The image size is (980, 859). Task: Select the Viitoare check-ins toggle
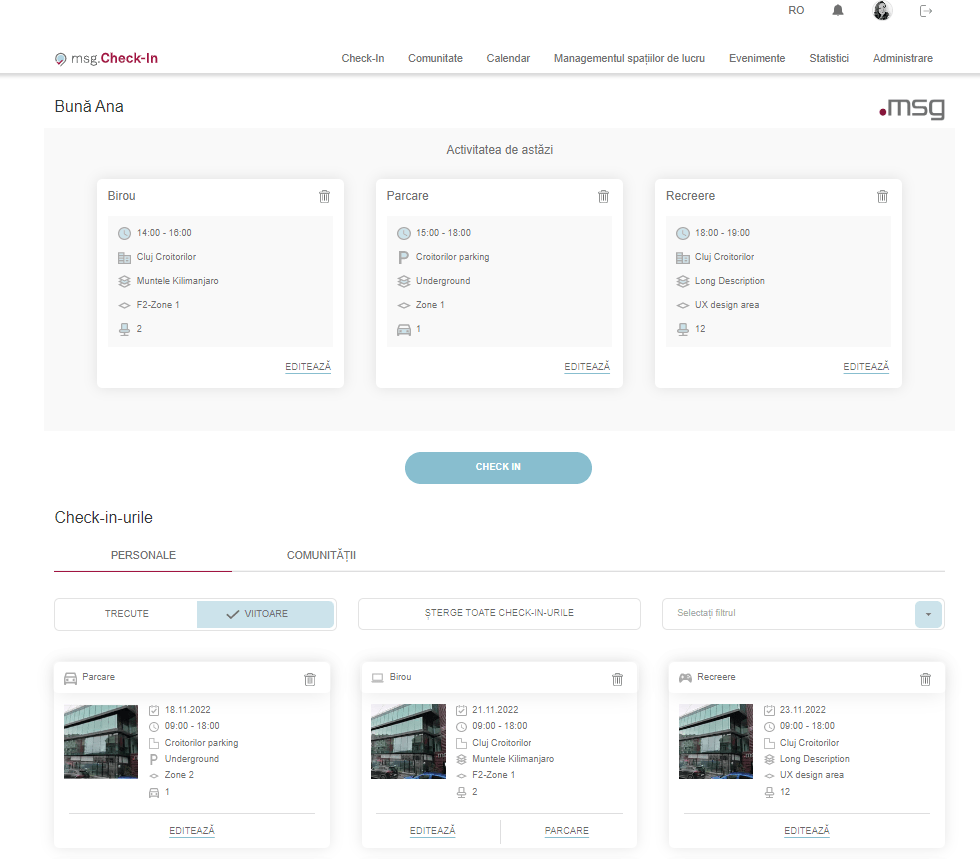265,614
